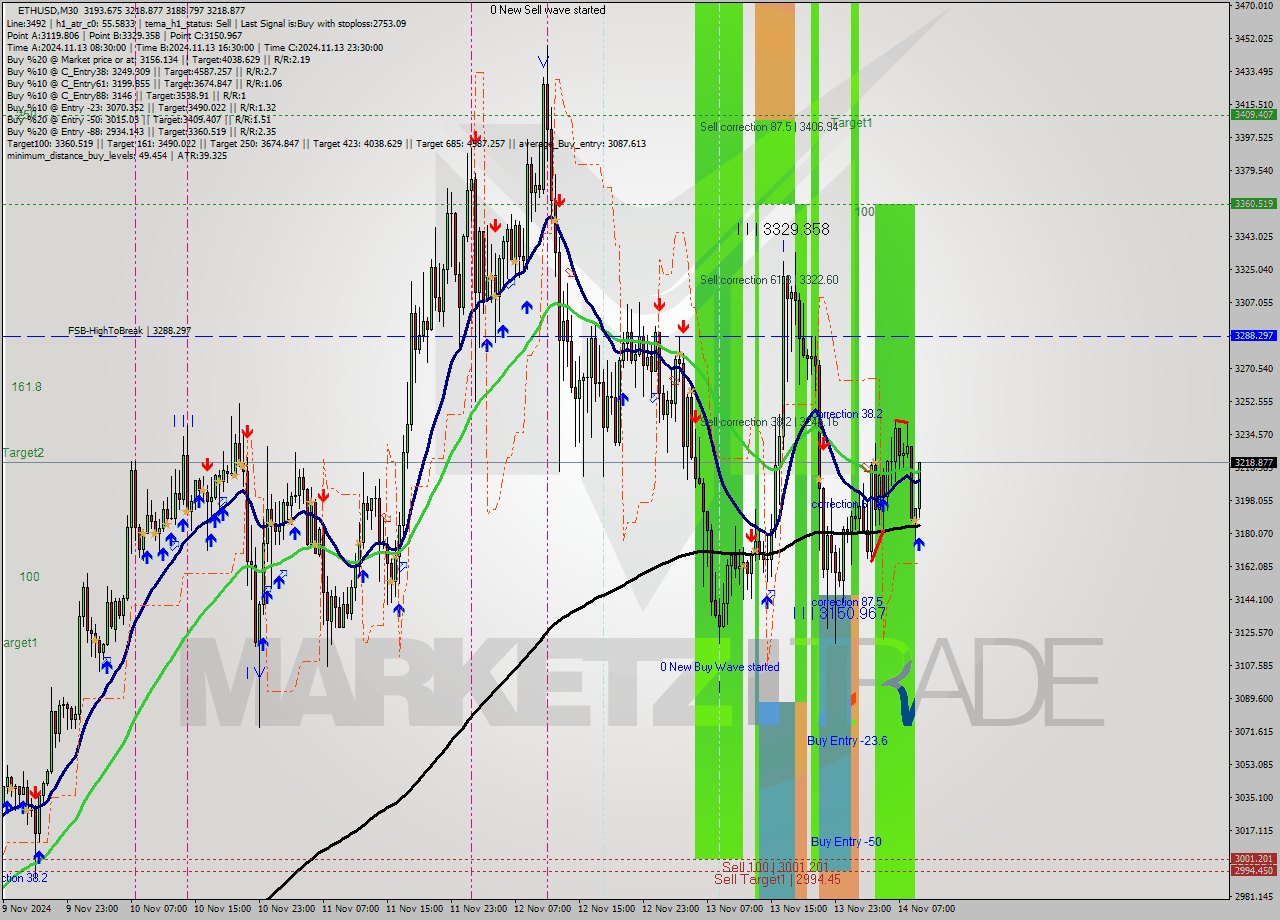Select the 'I I I 3329.358' high marker
Screen dimensions: 1280x920
click(783, 229)
